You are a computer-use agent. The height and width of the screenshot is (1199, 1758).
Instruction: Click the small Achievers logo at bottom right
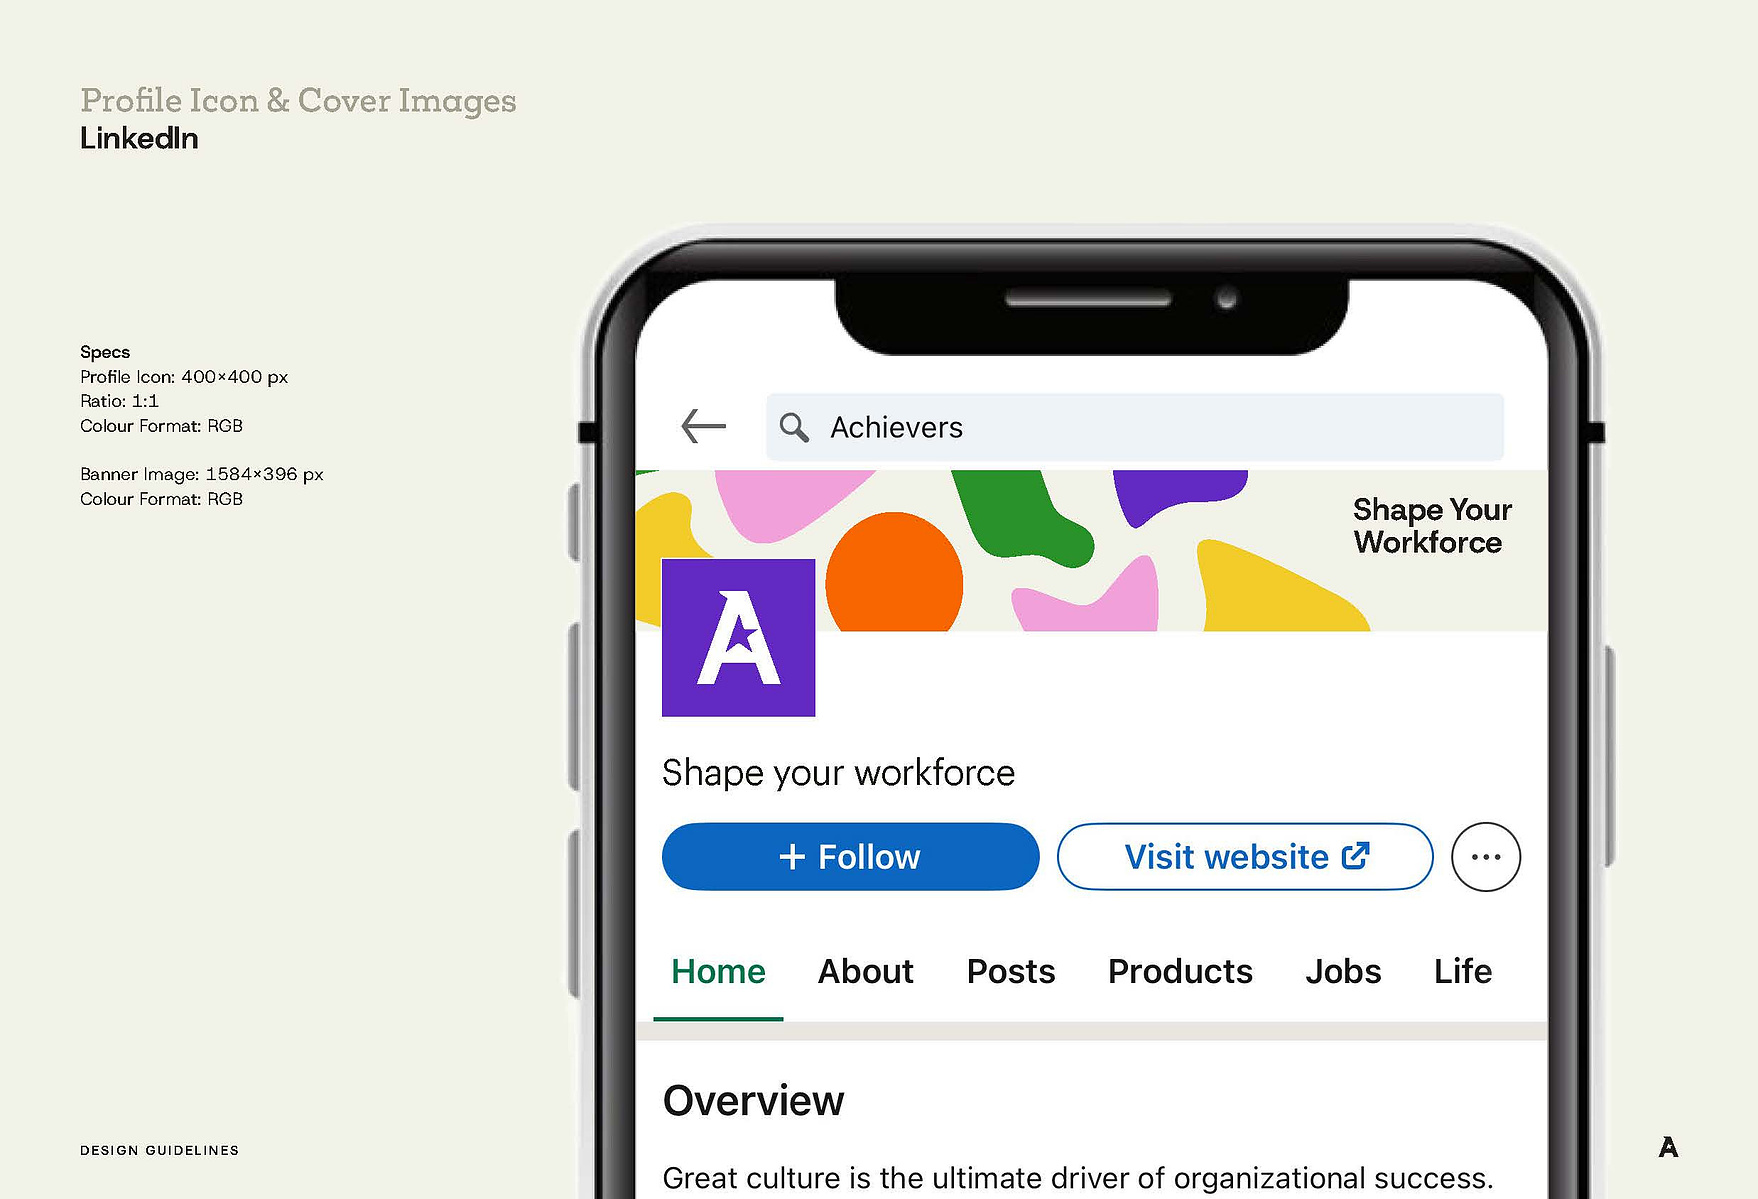(x=1668, y=1147)
